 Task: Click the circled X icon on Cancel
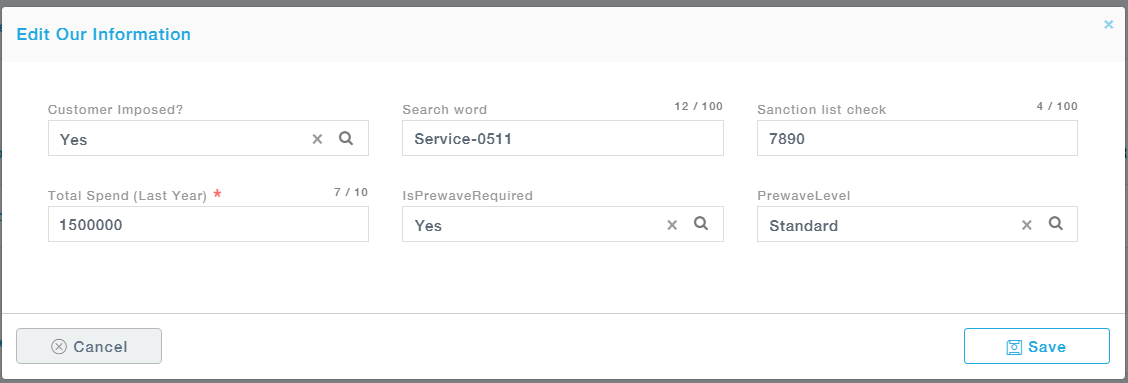click(x=59, y=347)
